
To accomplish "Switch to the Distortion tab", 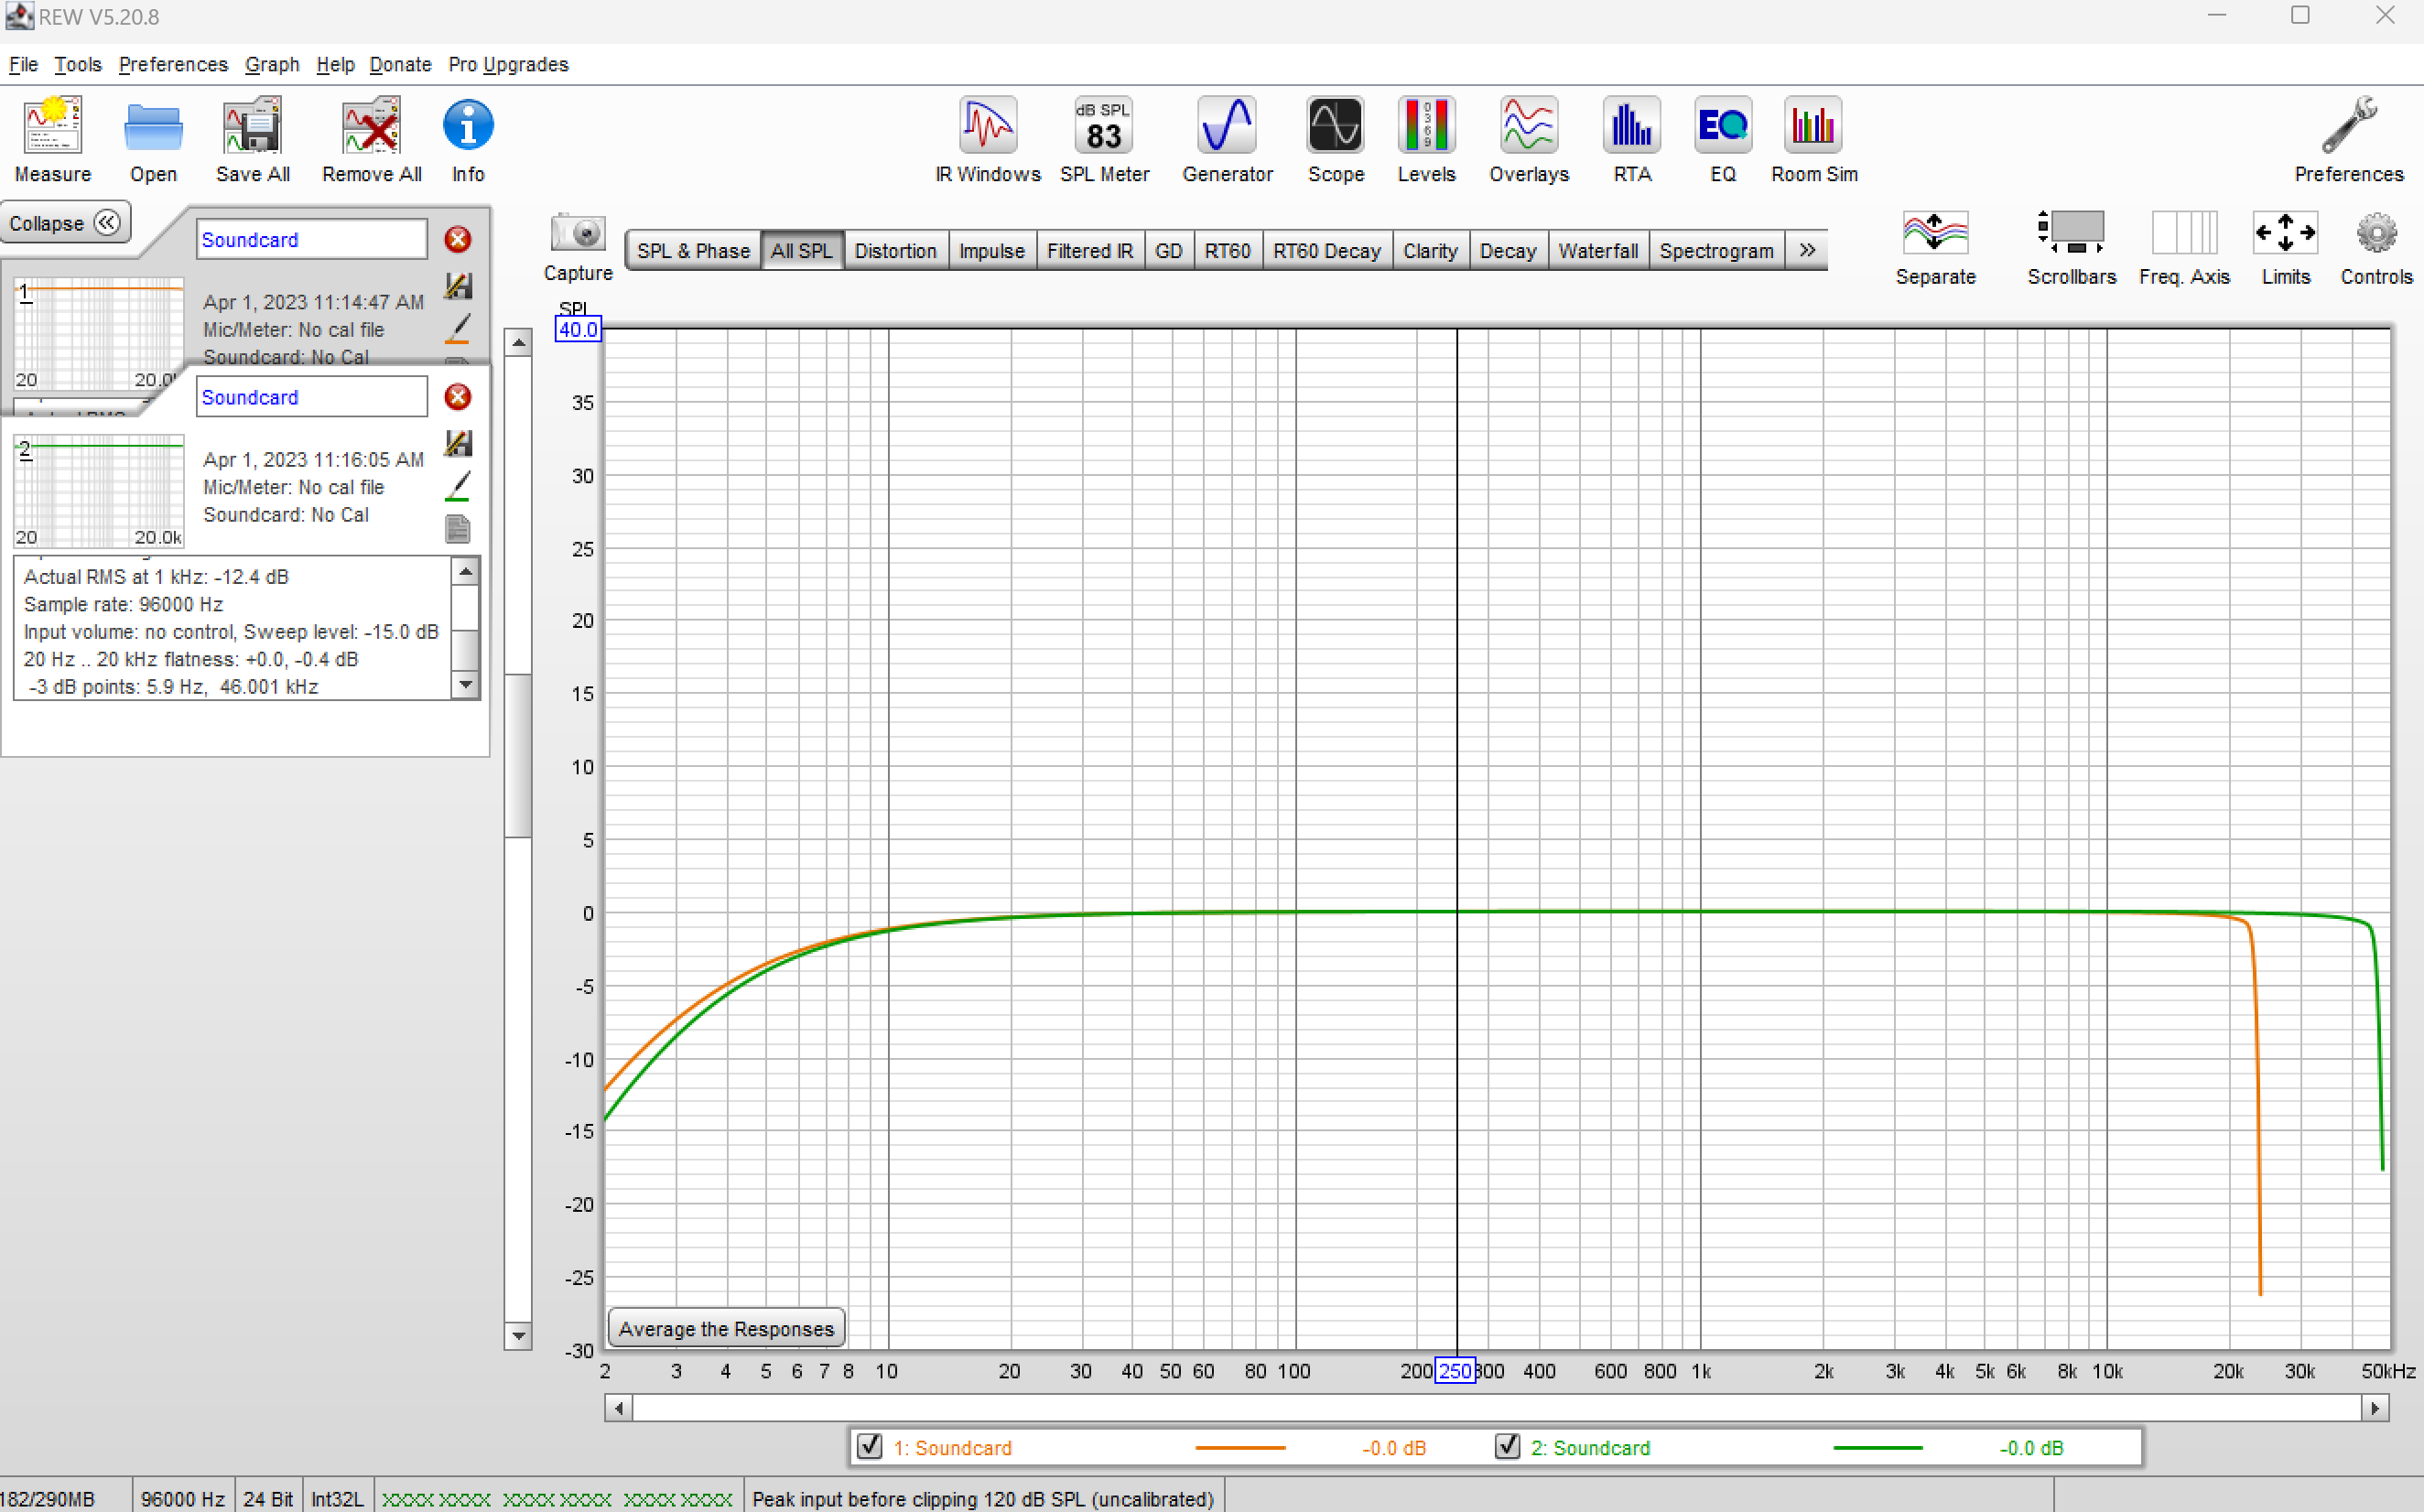I will coord(895,250).
